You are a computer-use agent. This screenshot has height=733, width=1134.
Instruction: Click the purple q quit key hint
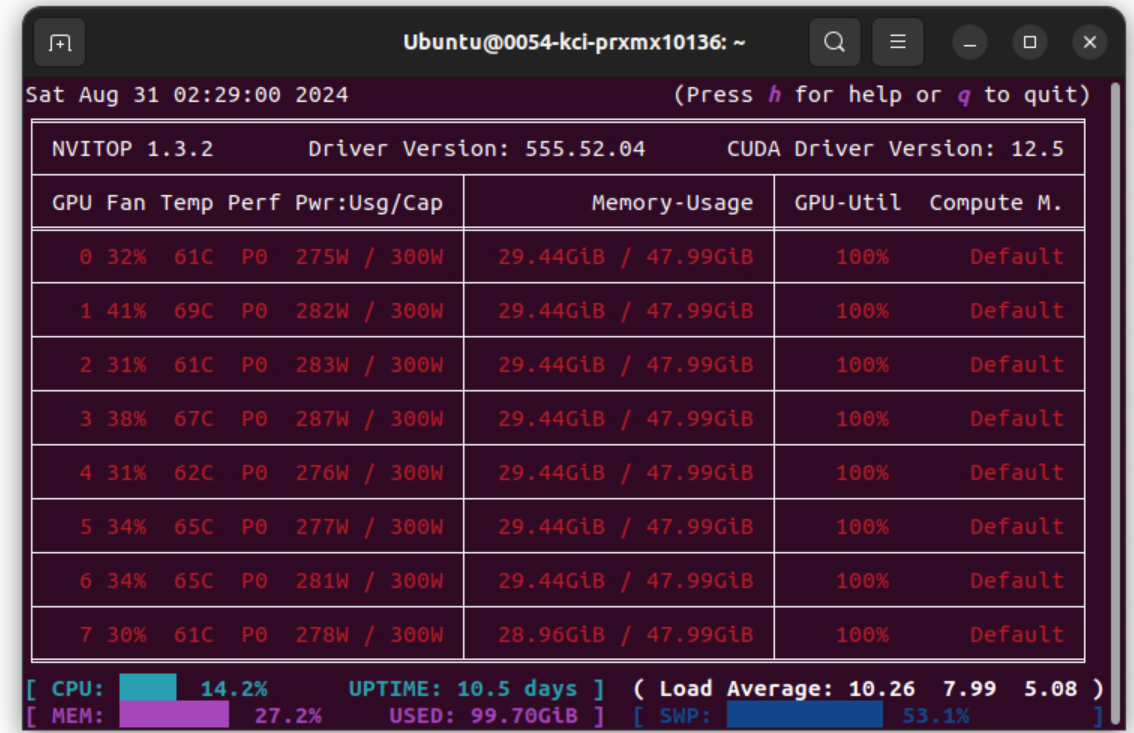pos(963,95)
